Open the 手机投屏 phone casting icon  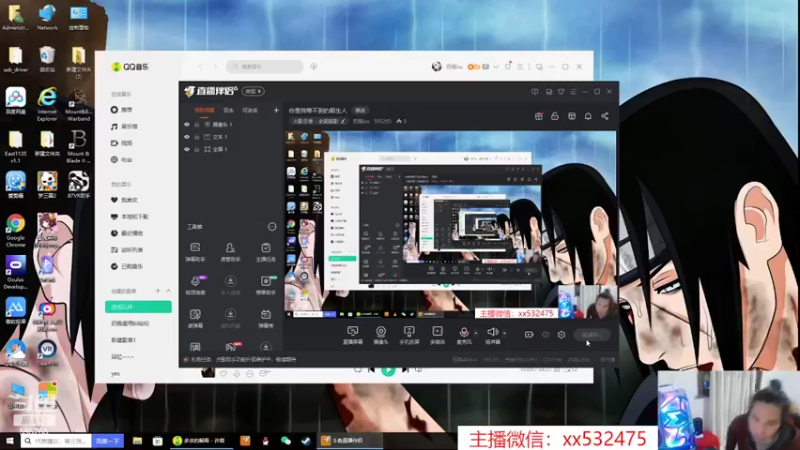click(409, 335)
